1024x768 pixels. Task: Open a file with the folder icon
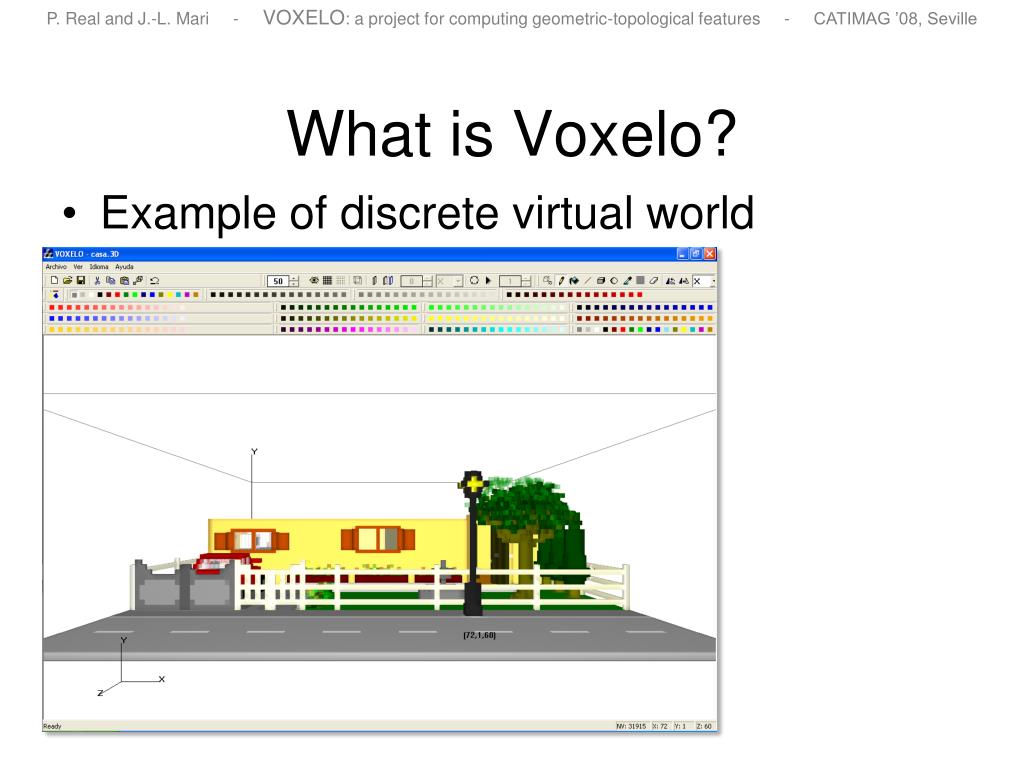click(68, 280)
